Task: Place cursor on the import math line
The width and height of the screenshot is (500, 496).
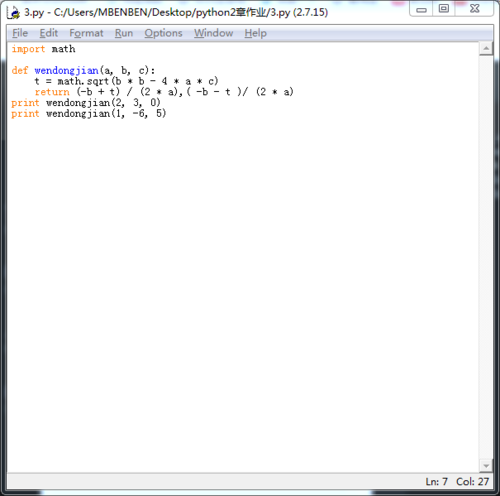Action: click(43, 49)
